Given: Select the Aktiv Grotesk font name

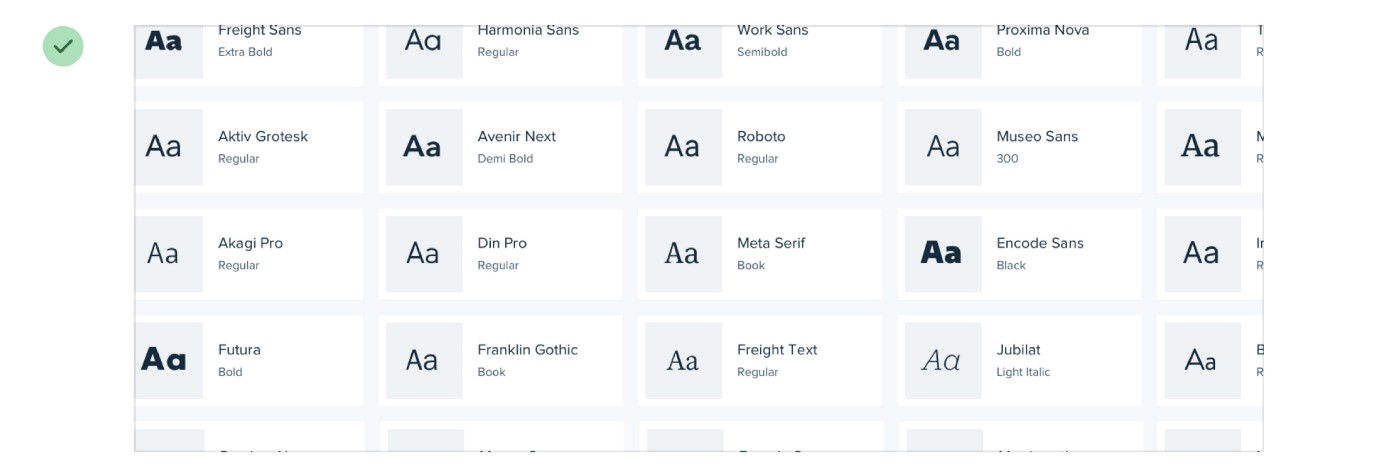Looking at the screenshot, I should click(x=263, y=136).
